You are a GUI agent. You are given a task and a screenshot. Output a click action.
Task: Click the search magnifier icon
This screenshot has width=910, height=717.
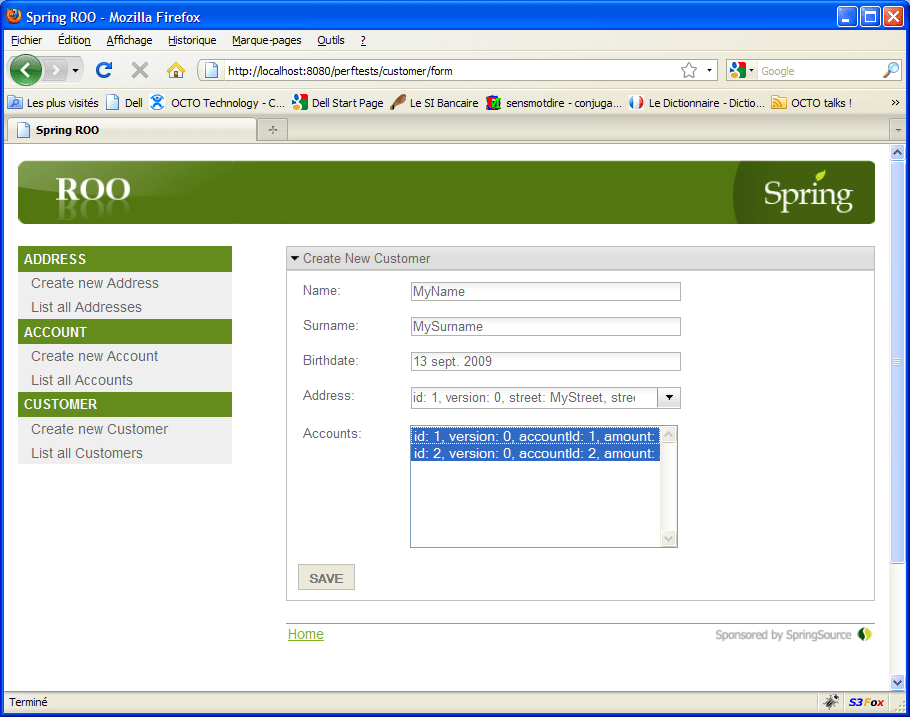(890, 70)
